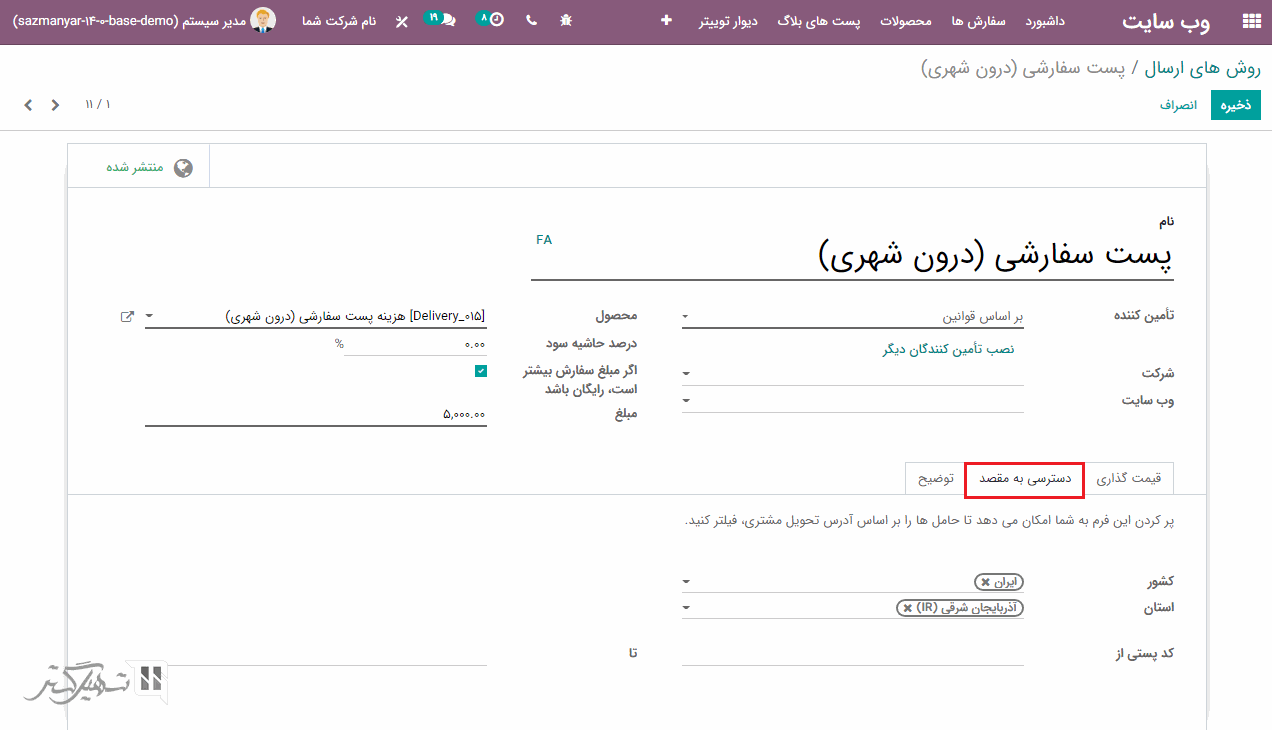Click the record pager ۱ / ۱۱ text

pyautogui.click(x=98, y=105)
